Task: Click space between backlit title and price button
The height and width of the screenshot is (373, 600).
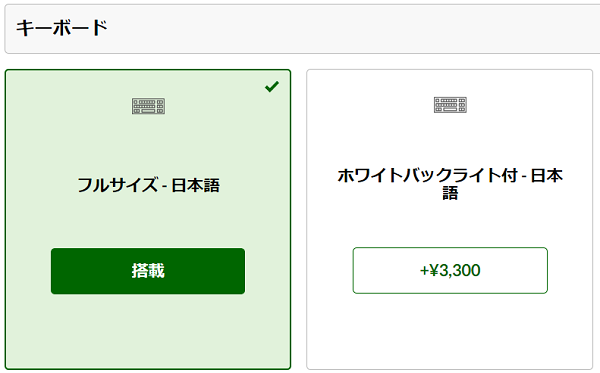Action: pos(450,224)
